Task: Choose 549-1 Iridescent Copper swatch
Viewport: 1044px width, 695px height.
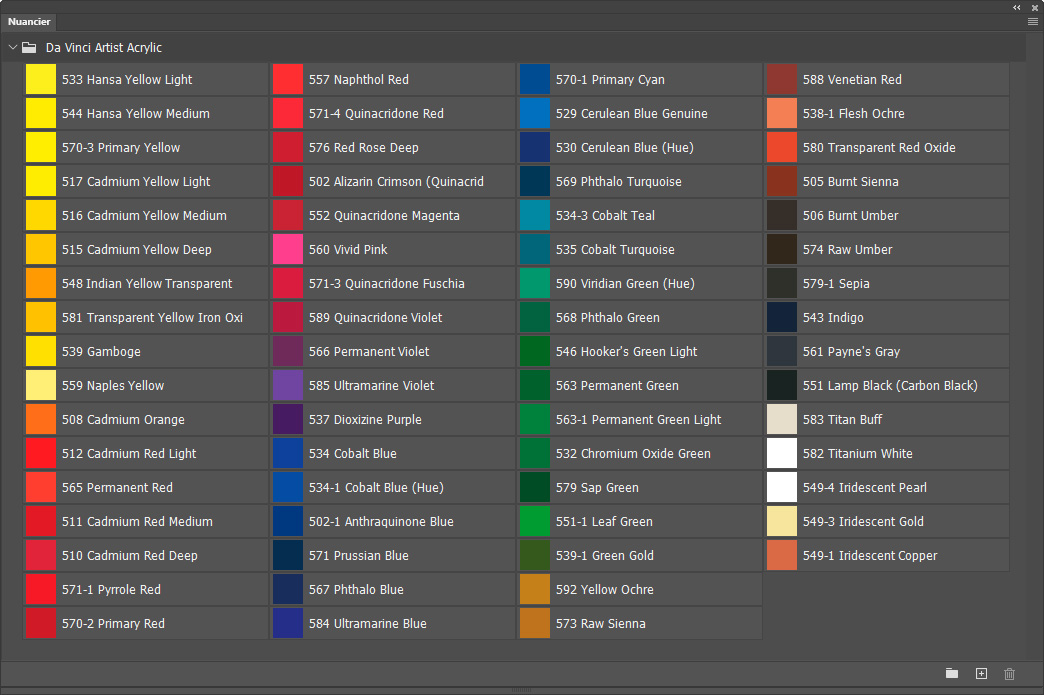Action: 887,555
